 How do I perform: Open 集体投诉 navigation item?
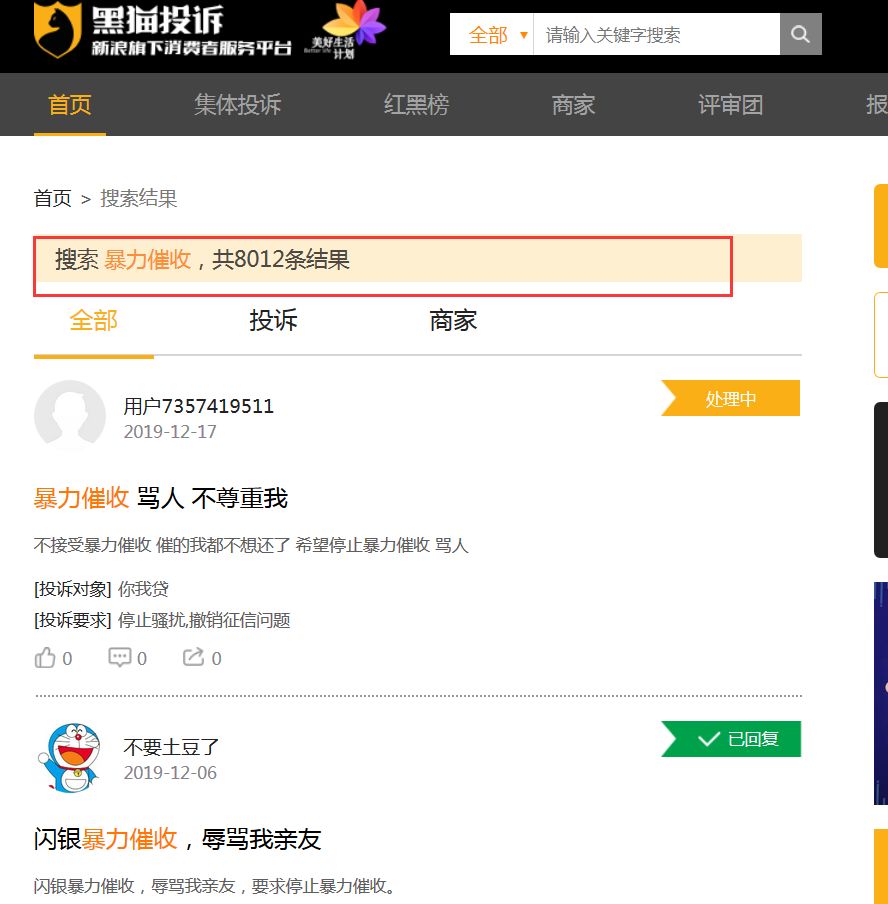tap(238, 105)
